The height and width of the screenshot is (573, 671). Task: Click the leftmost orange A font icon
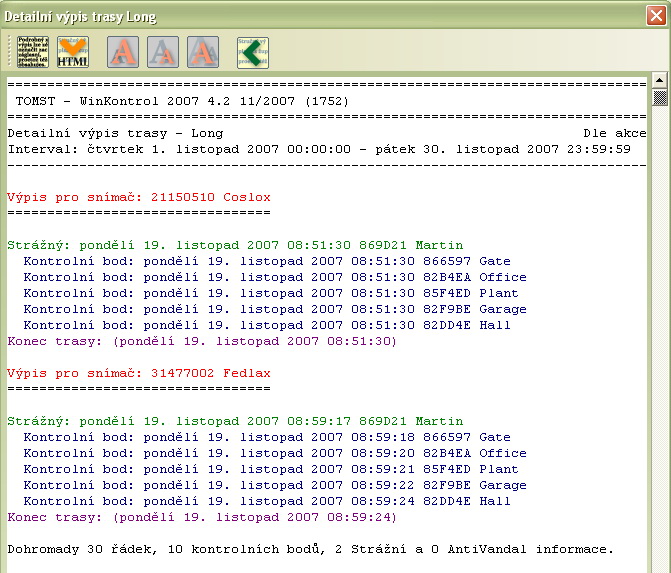[x=122, y=52]
